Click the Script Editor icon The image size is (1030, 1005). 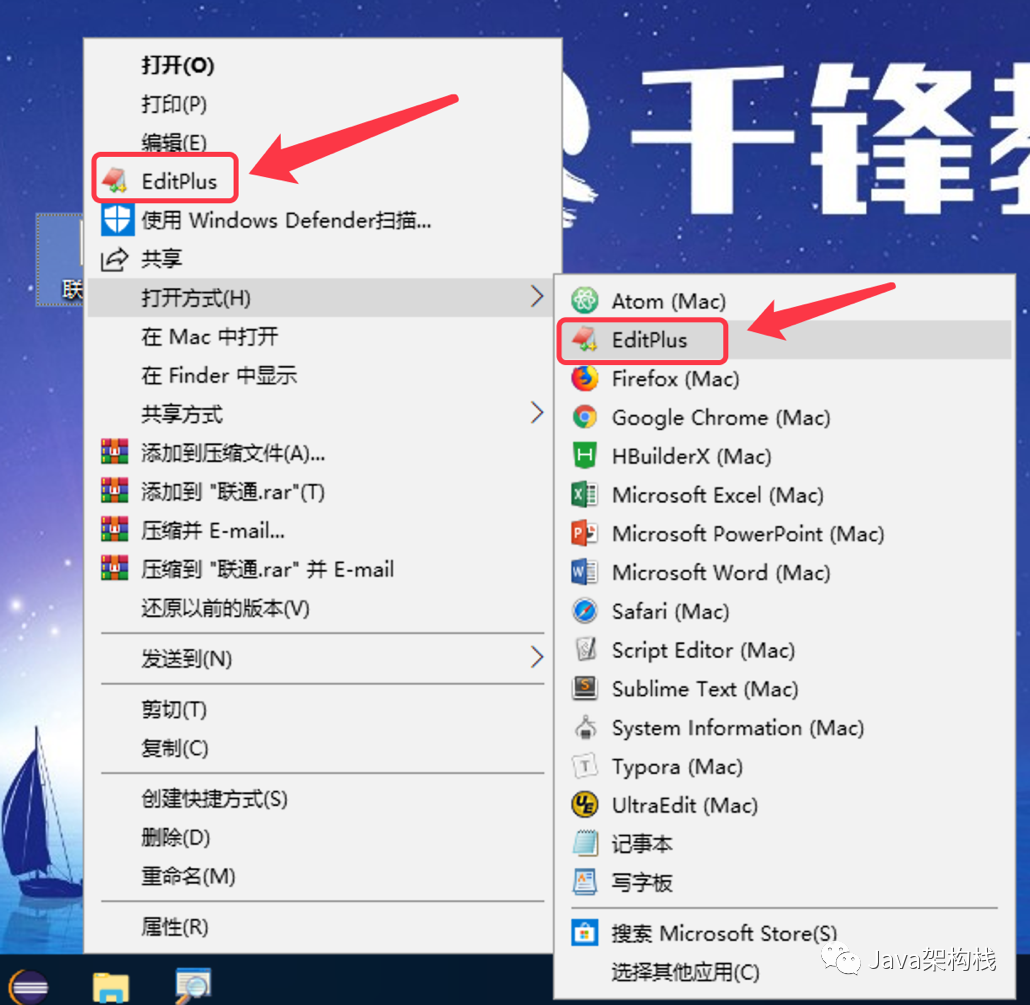585,649
